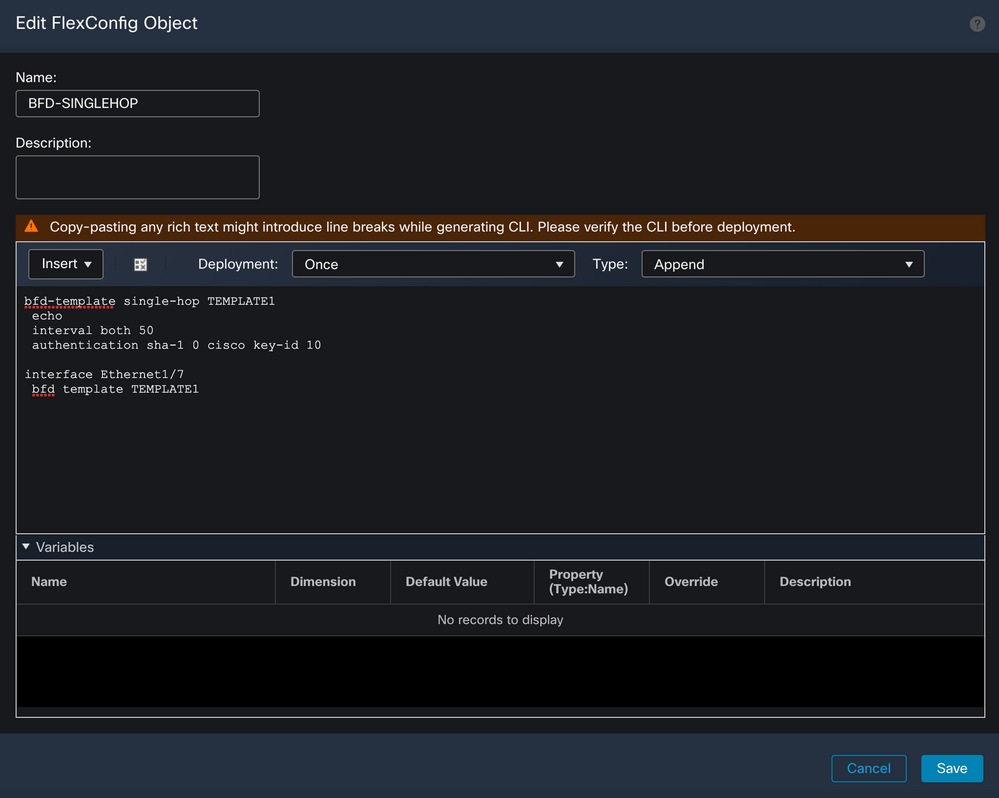Click the Name field containing BFD-SINGLEHOP
This screenshot has height=798, width=999.
click(137, 103)
